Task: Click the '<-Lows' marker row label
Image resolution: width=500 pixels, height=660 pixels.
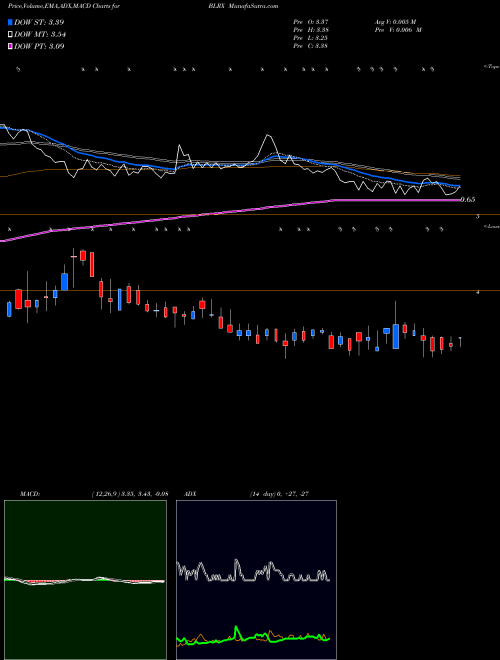Action: point(492,226)
